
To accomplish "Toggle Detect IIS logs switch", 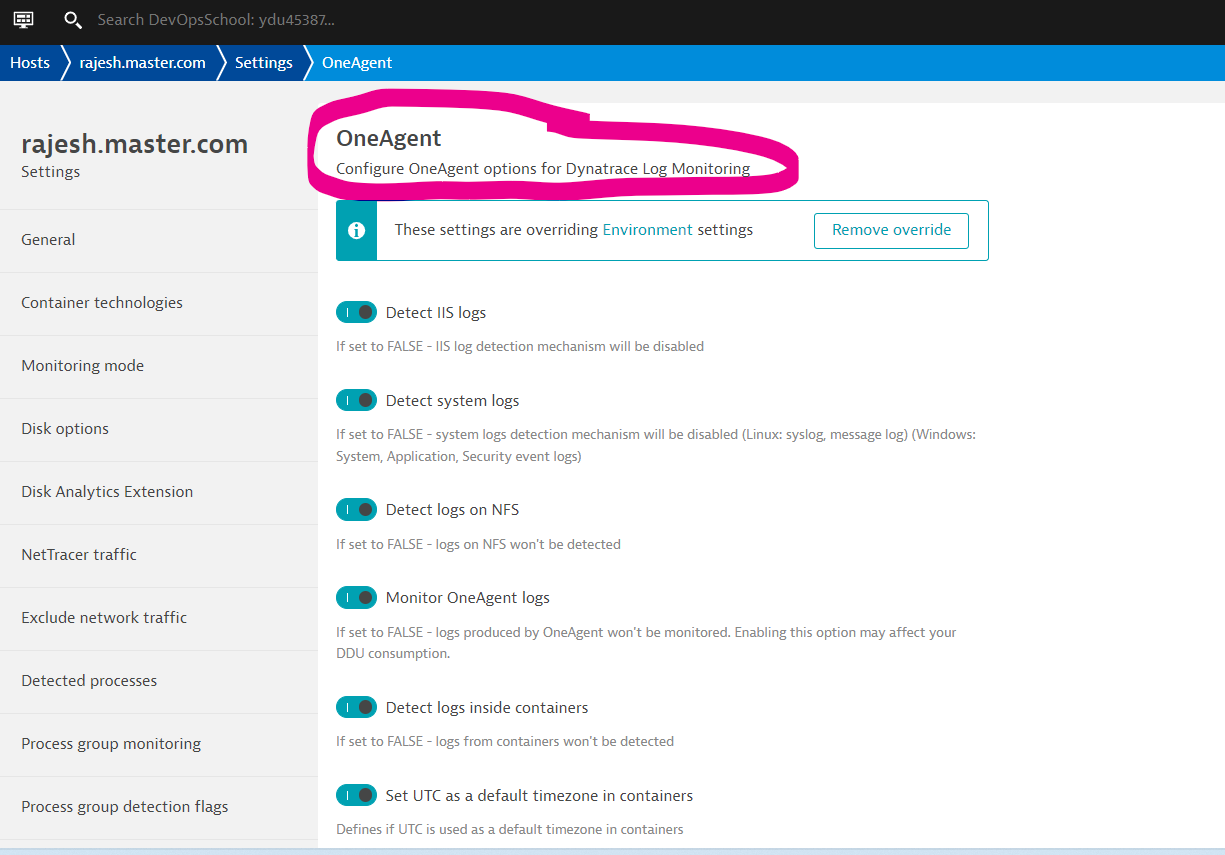I will pos(356,312).
